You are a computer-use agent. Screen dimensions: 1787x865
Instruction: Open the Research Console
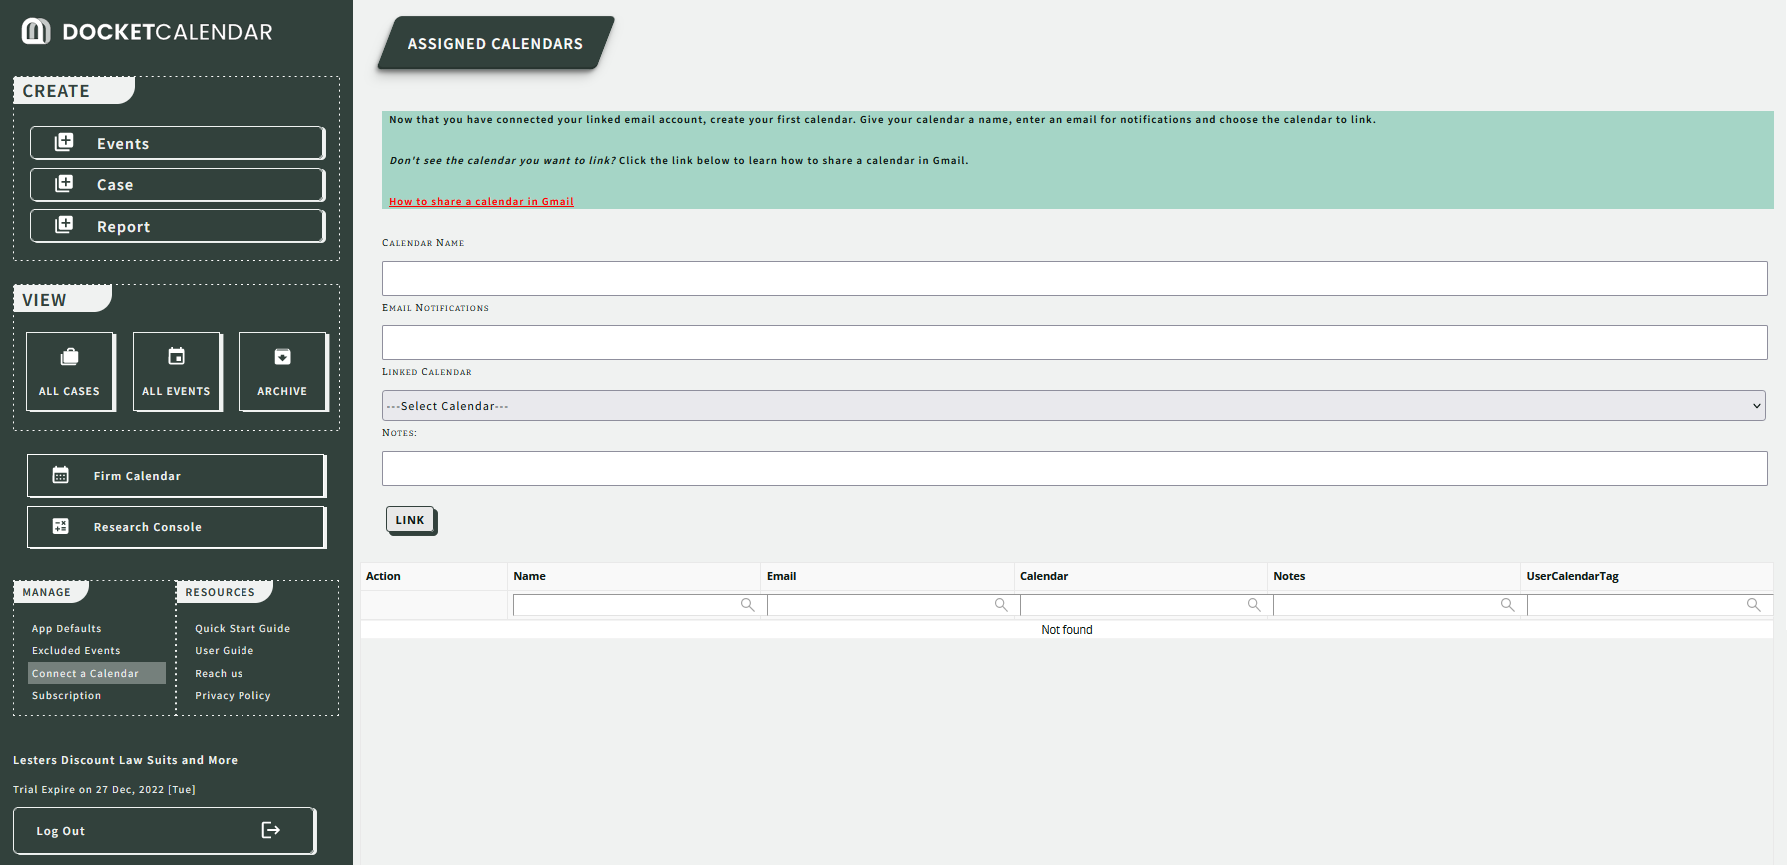(x=176, y=527)
